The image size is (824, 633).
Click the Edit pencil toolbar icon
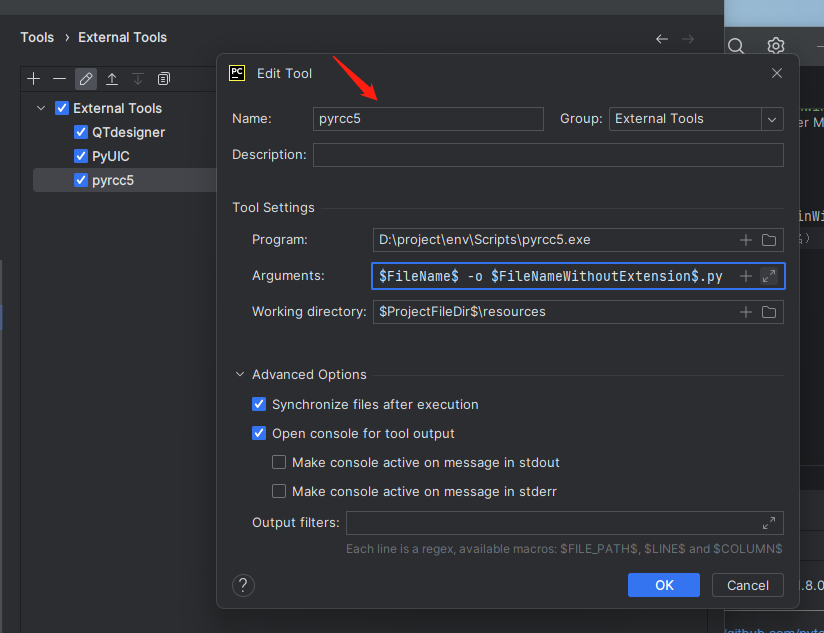coord(86,78)
